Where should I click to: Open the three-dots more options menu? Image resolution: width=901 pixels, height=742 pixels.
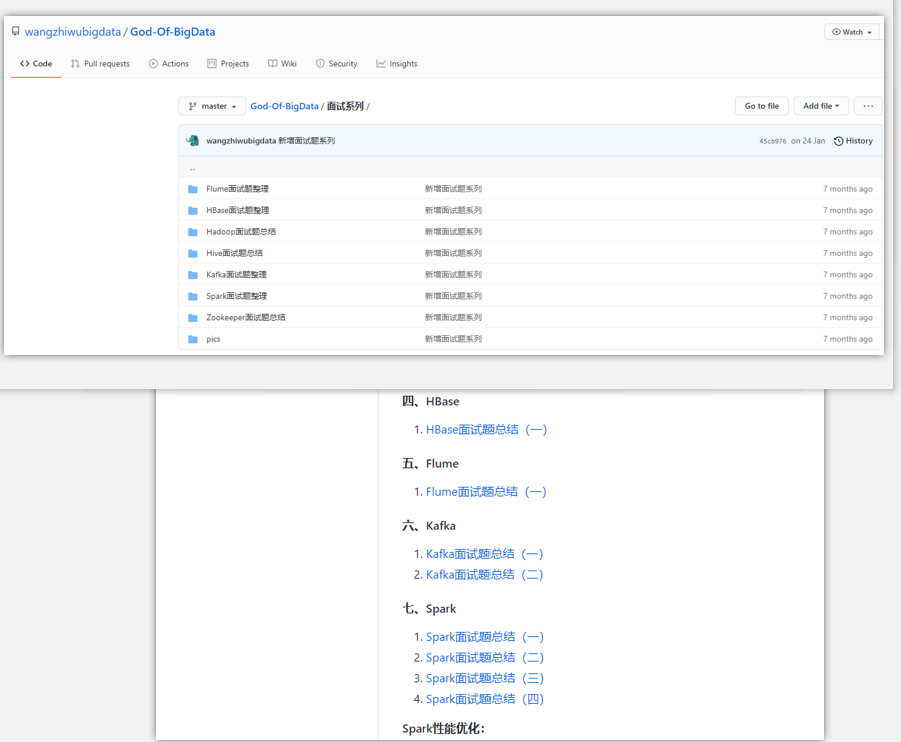[868, 106]
